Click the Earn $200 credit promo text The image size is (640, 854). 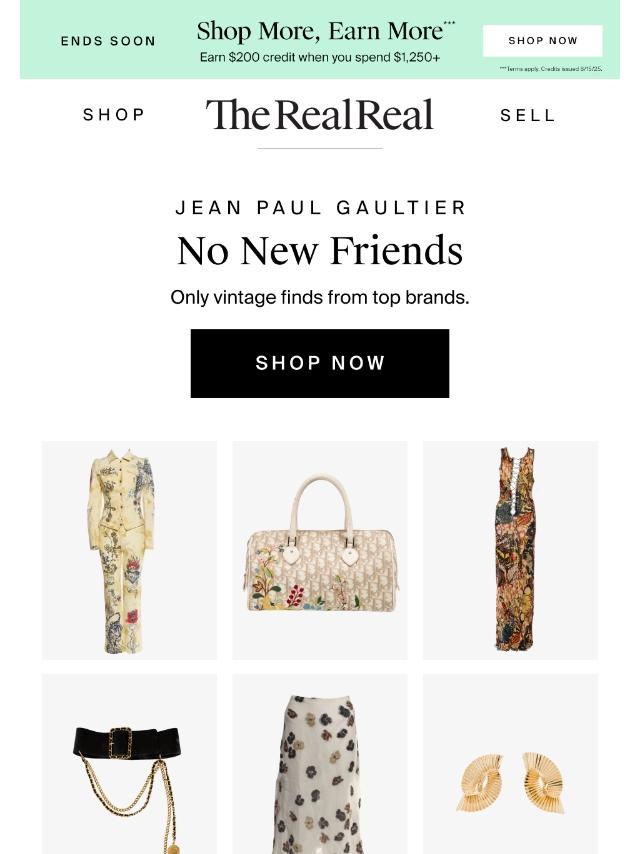click(320, 57)
